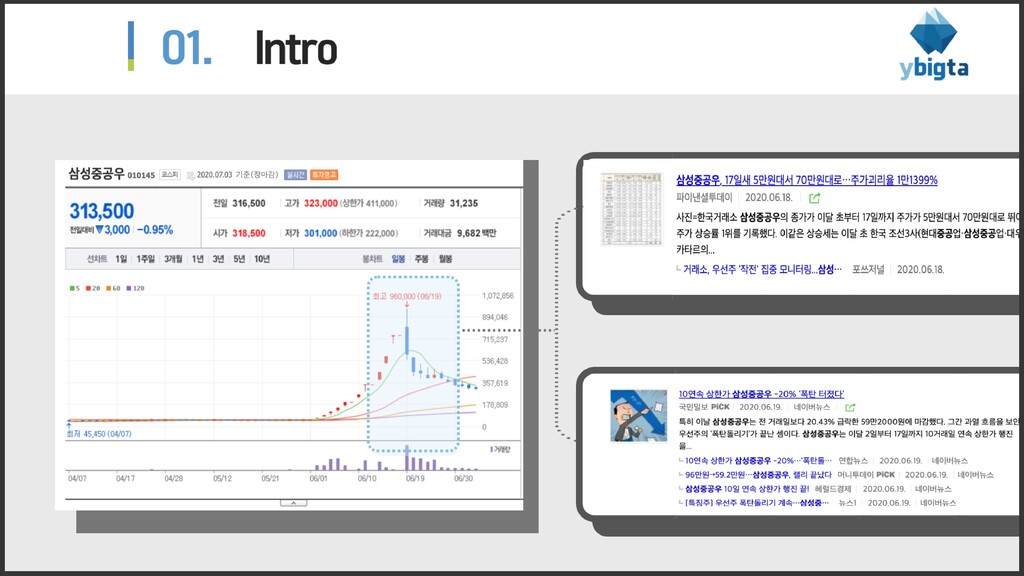Click the ybigta logo
The height and width of the screenshot is (576, 1024).
click(934, 44)
